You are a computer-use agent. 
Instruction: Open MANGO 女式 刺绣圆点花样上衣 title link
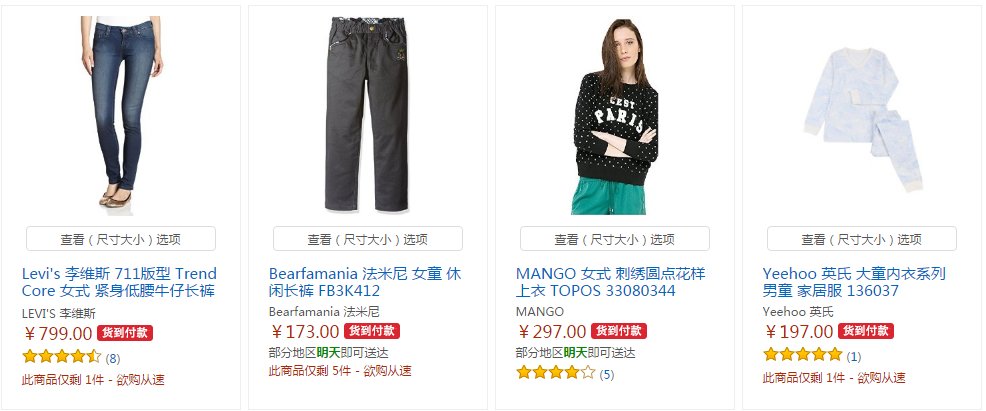click(611, 282)
